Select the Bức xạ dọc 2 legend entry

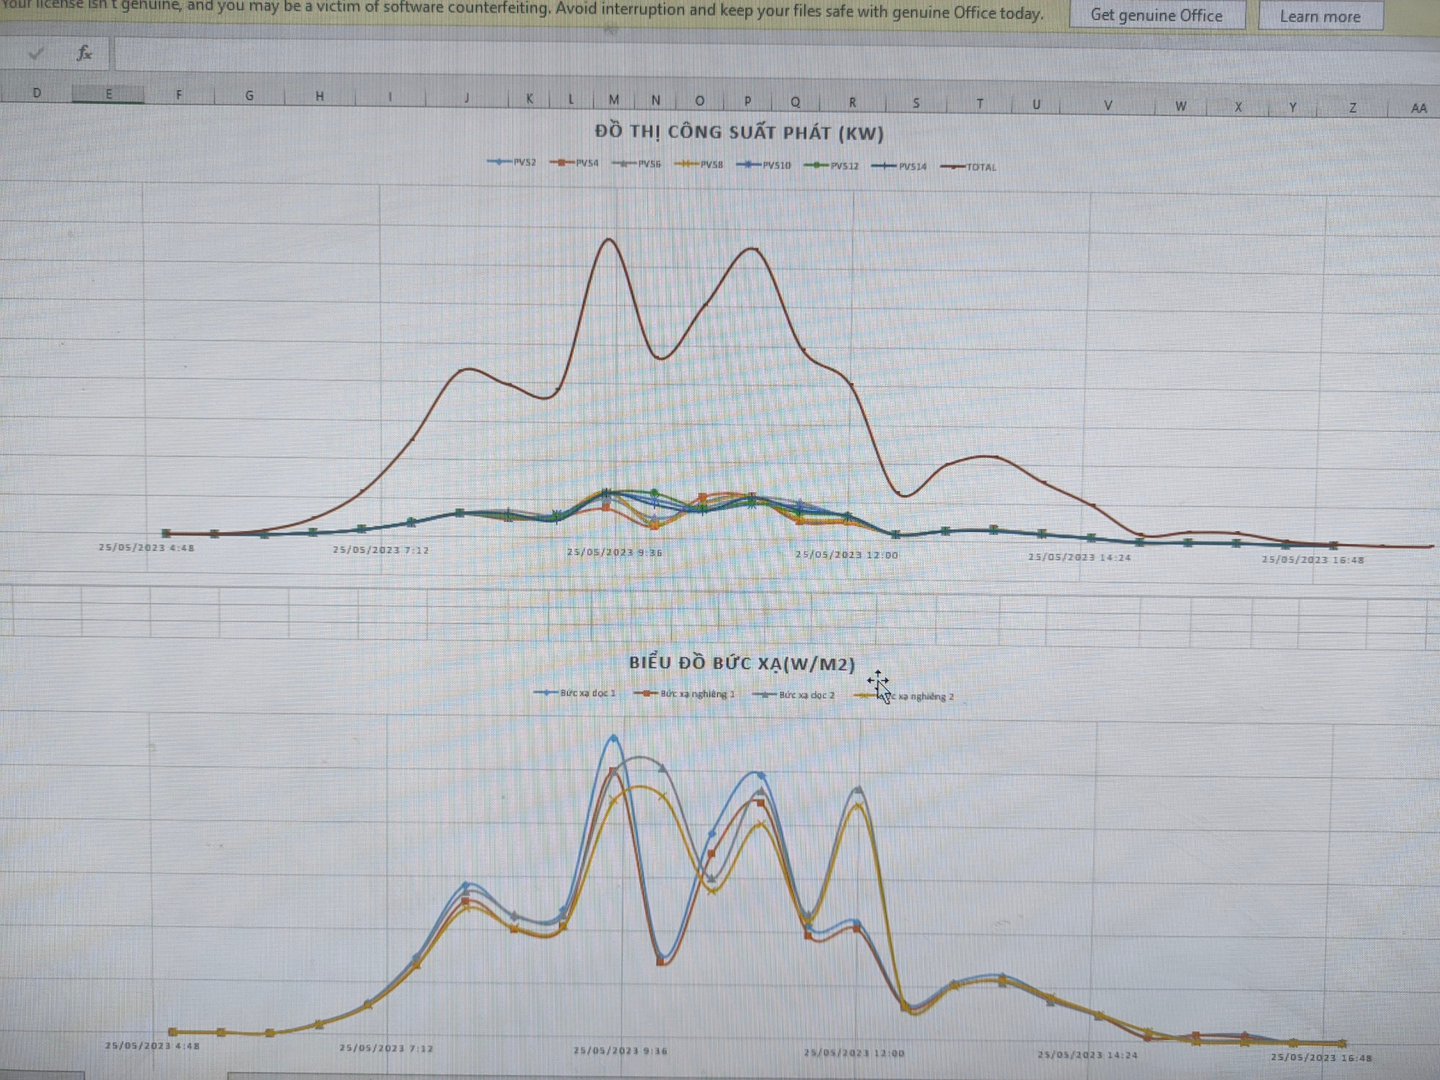tap(795, 695)
